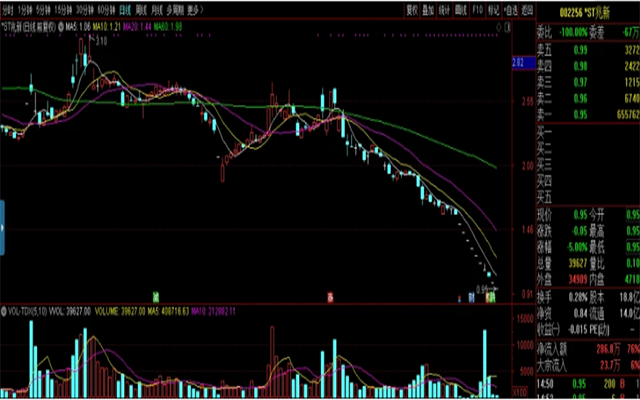The height and width of the screenshot is (400, 640).
Task: Switch to the 5分钟 period tab
Action: (x=45, y=9)
